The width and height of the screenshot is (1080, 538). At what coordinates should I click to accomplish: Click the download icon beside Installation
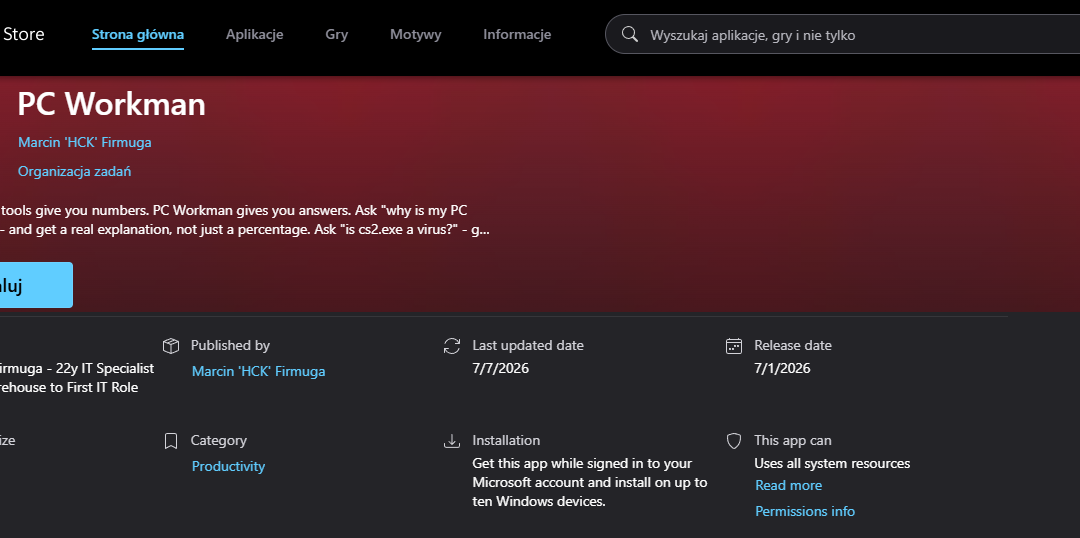(452, 441)
